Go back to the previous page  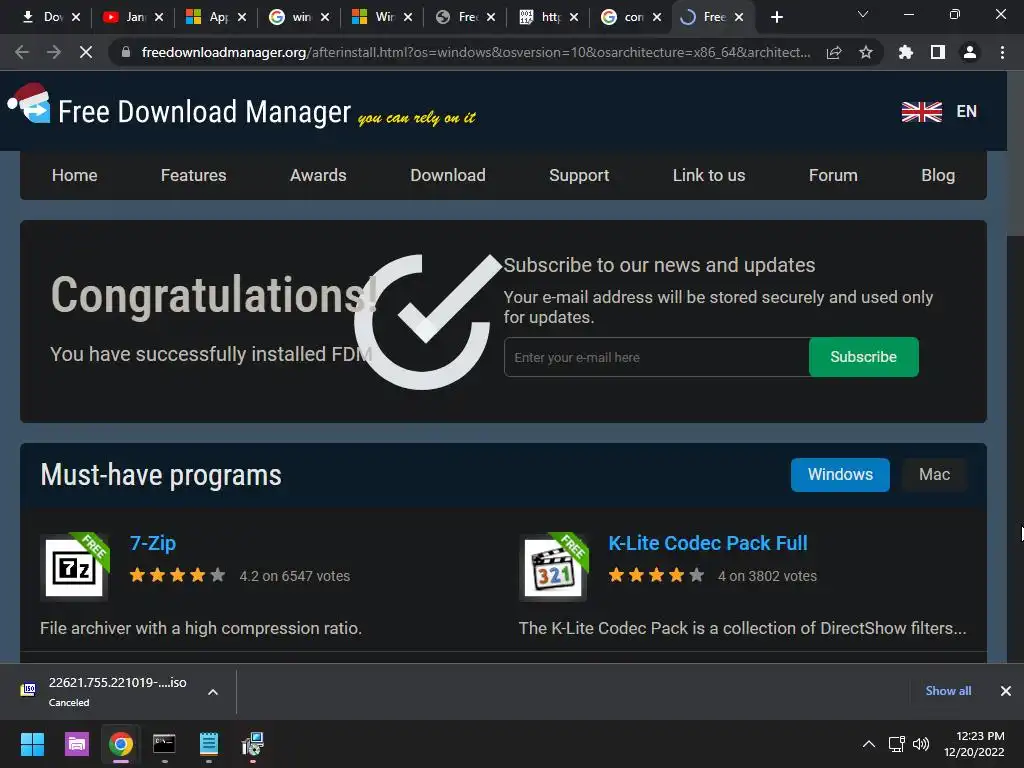tap(22, 52)
